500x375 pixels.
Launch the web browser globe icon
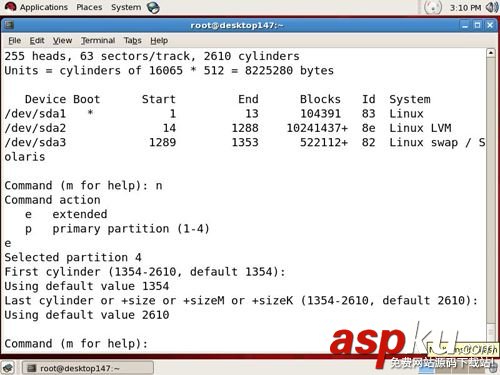(153, 8)
